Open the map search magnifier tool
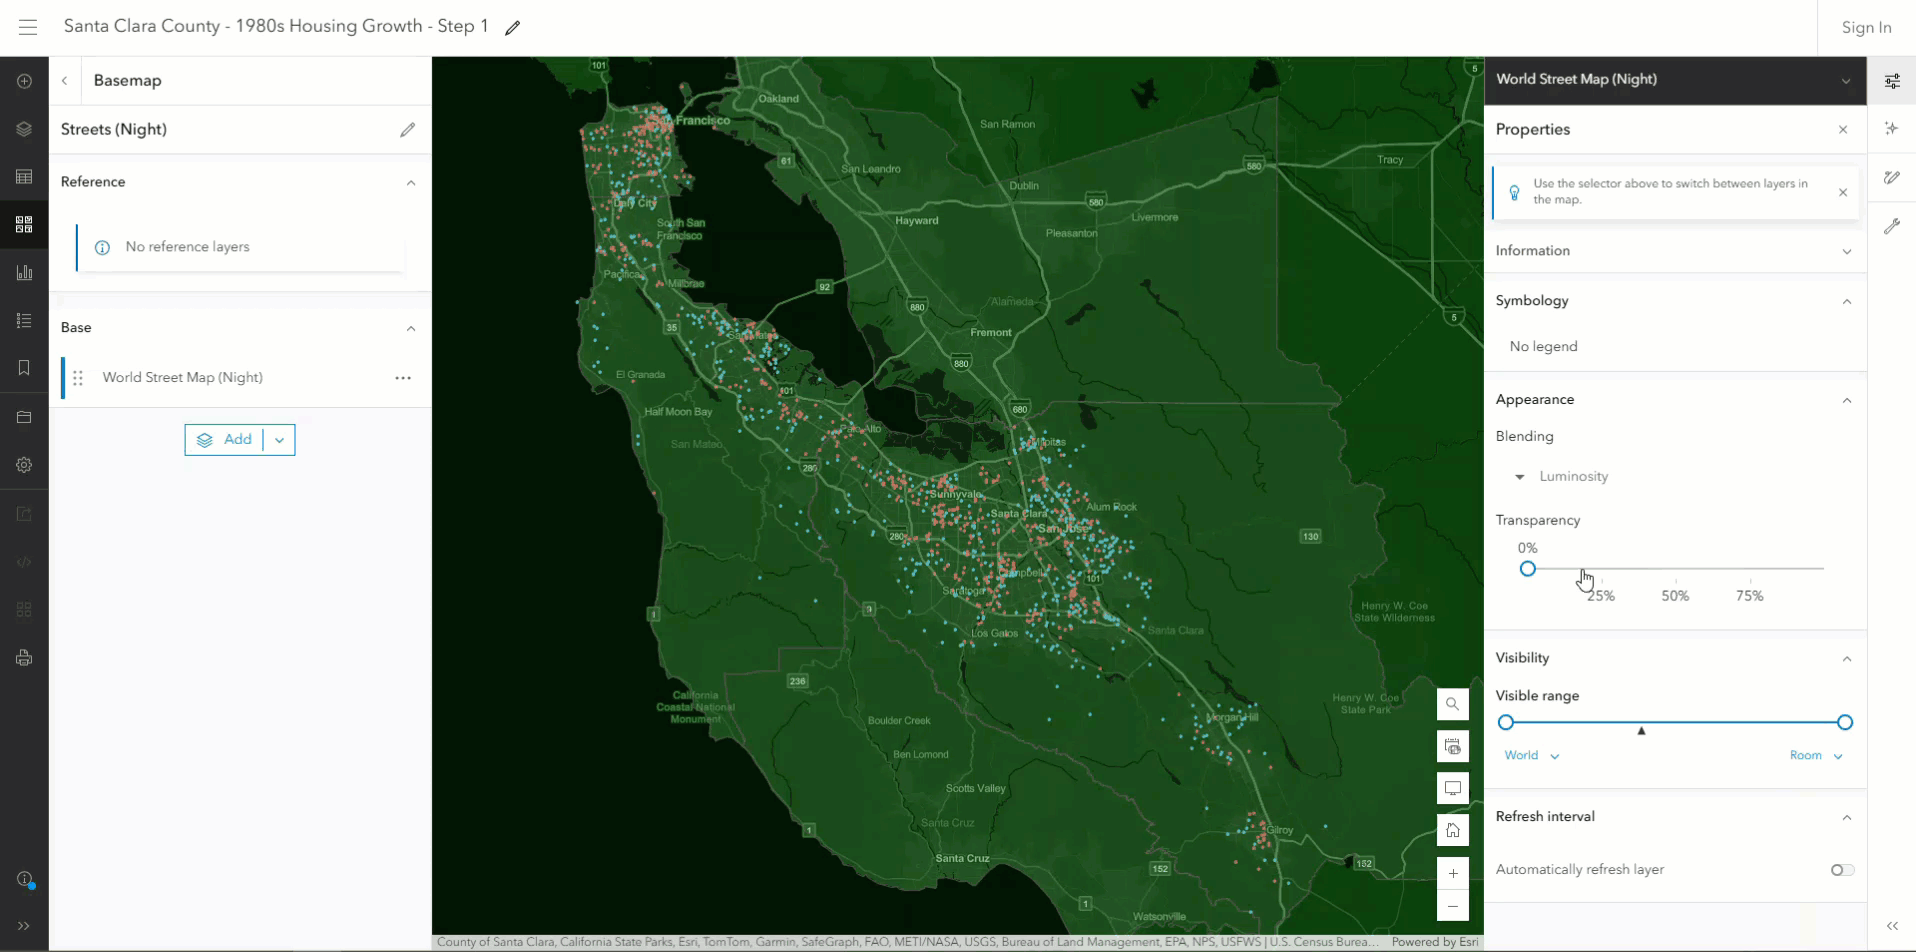This screenshot has height=952, width=1916. pos(1453,704)
